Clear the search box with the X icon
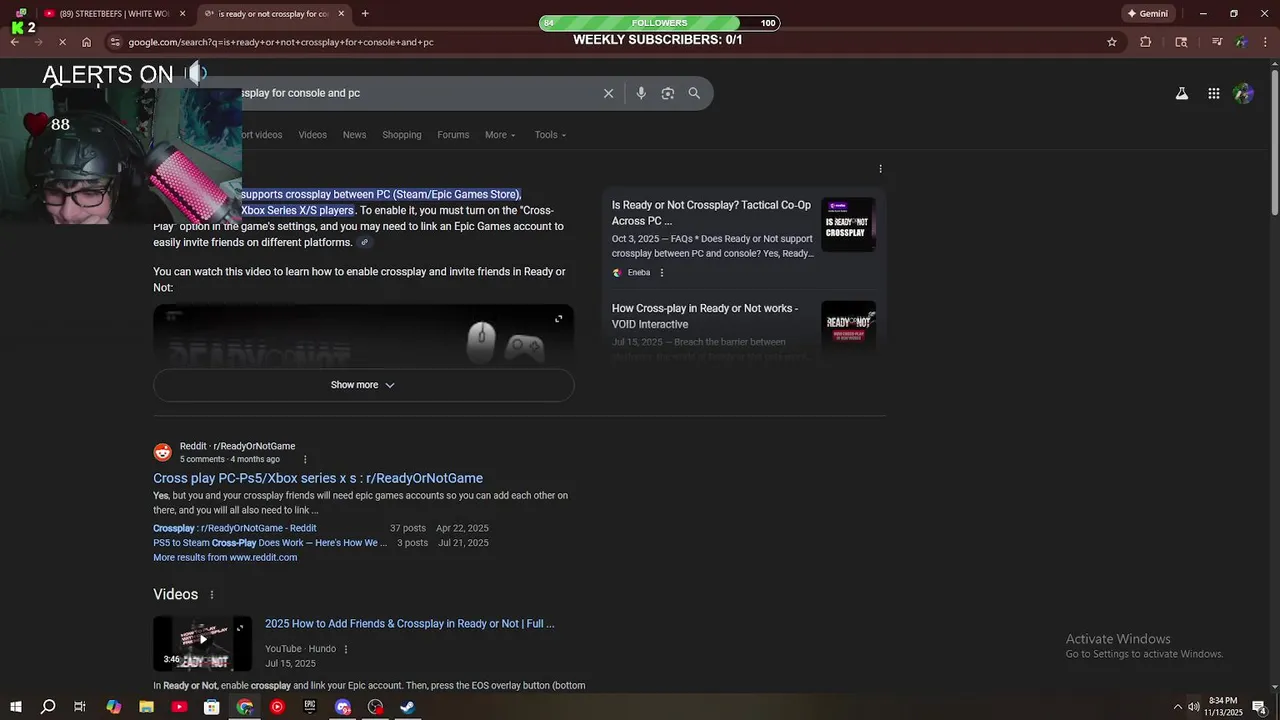 click(608, 93)
